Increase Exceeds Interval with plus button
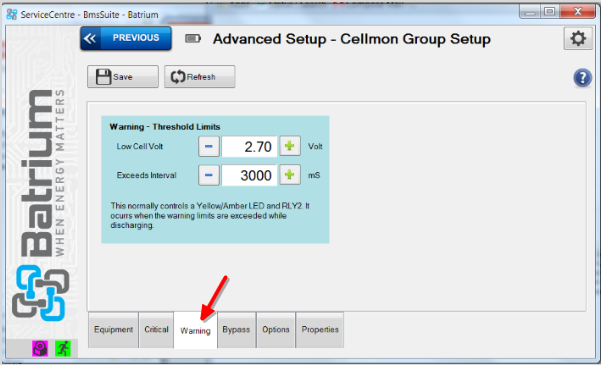This screenshot has width=601, height=365. point(290,175)
